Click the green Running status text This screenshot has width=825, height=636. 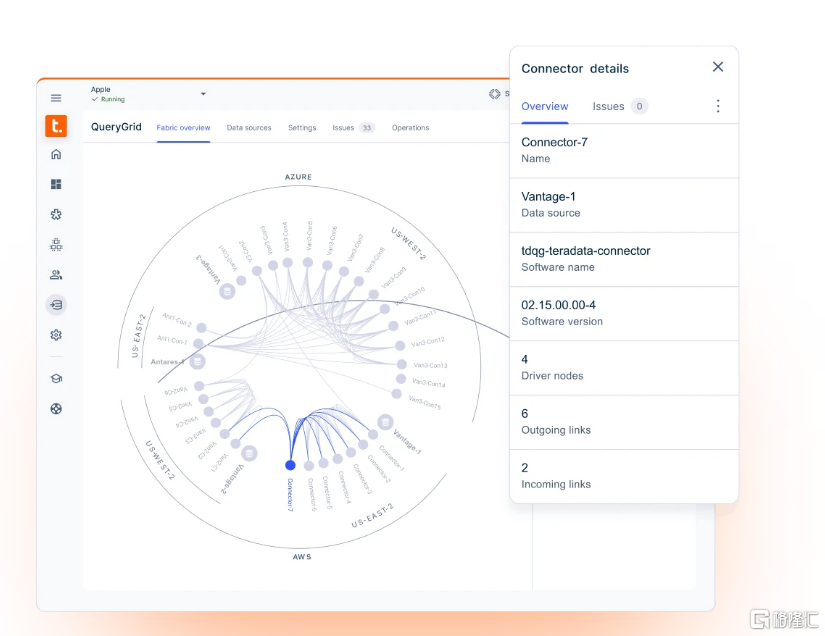pos(113,99)
